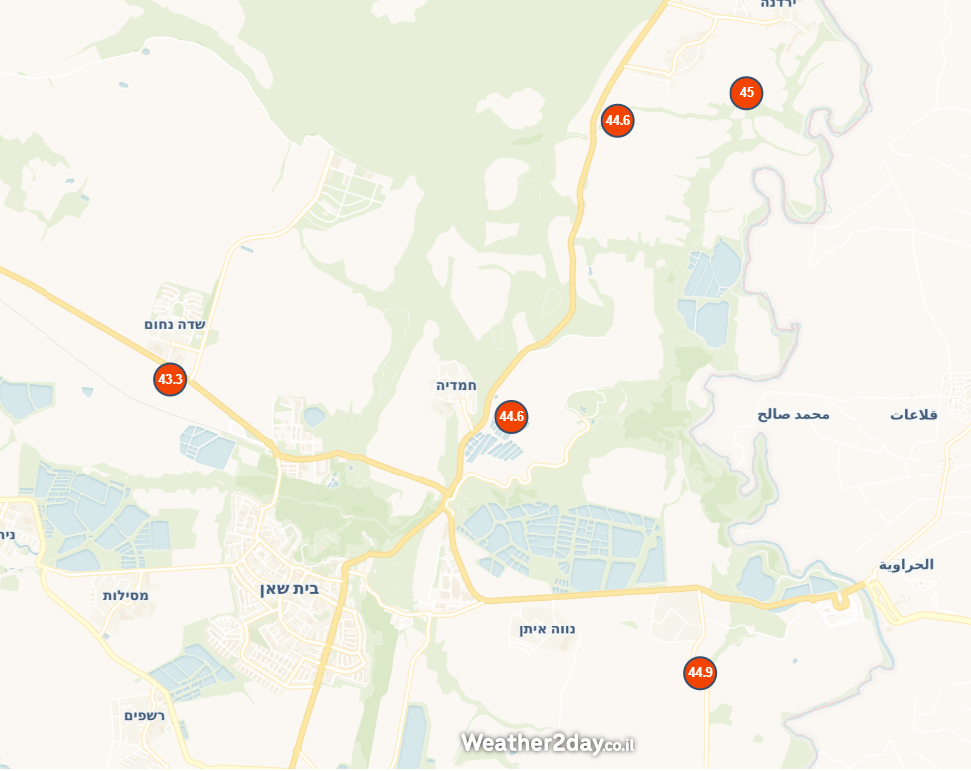Select the قلاعات label
Image resolution: width=971 pixels, height=771 pixels.
[914, 414]
